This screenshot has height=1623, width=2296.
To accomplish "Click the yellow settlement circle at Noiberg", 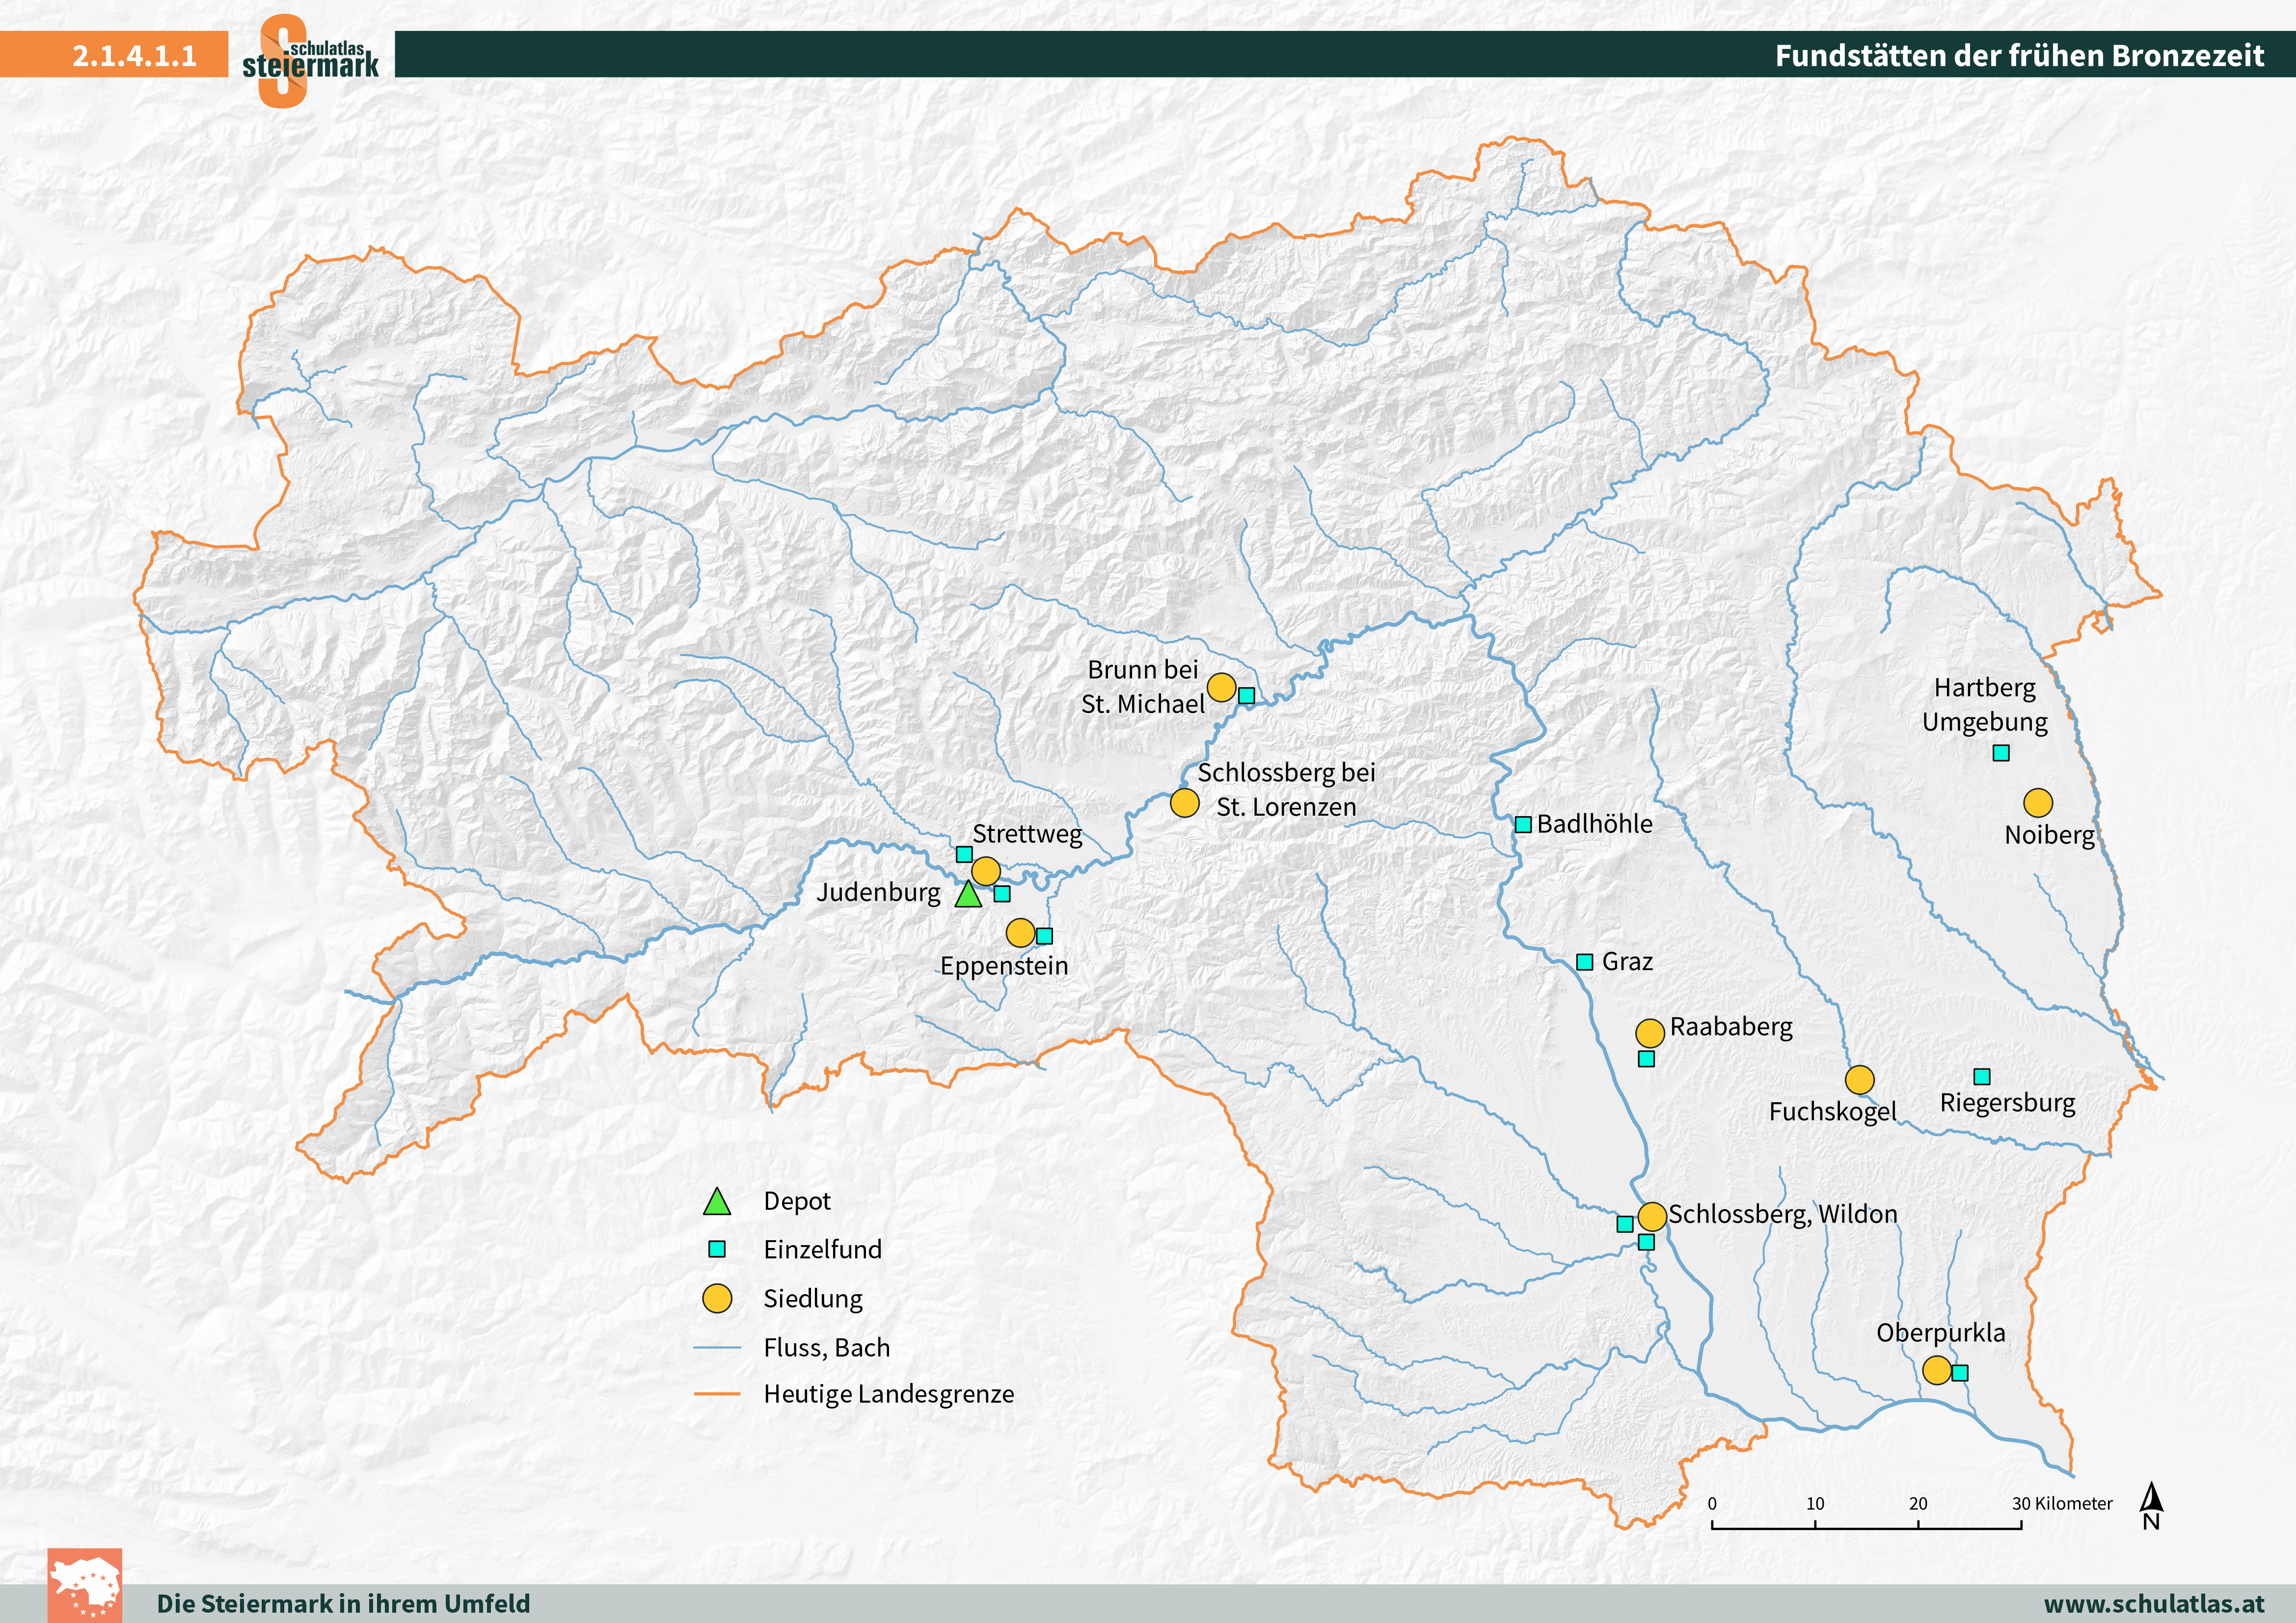I will tap(2037, 802).
